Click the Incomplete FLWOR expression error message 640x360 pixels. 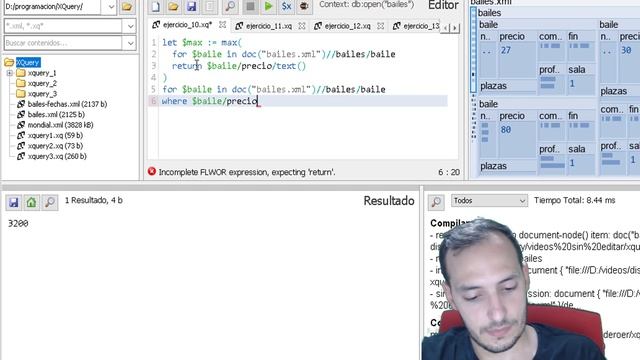click(247, 172)
